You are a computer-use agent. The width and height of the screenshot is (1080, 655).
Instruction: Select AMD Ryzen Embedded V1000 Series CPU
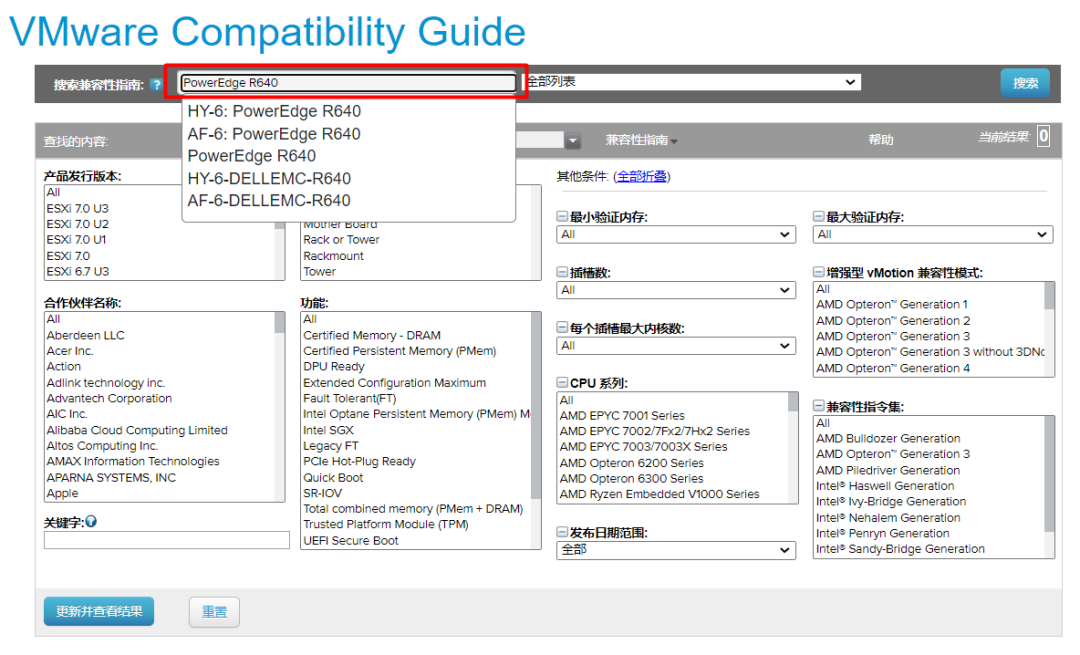pyautogui.click(x=659, y=494)
